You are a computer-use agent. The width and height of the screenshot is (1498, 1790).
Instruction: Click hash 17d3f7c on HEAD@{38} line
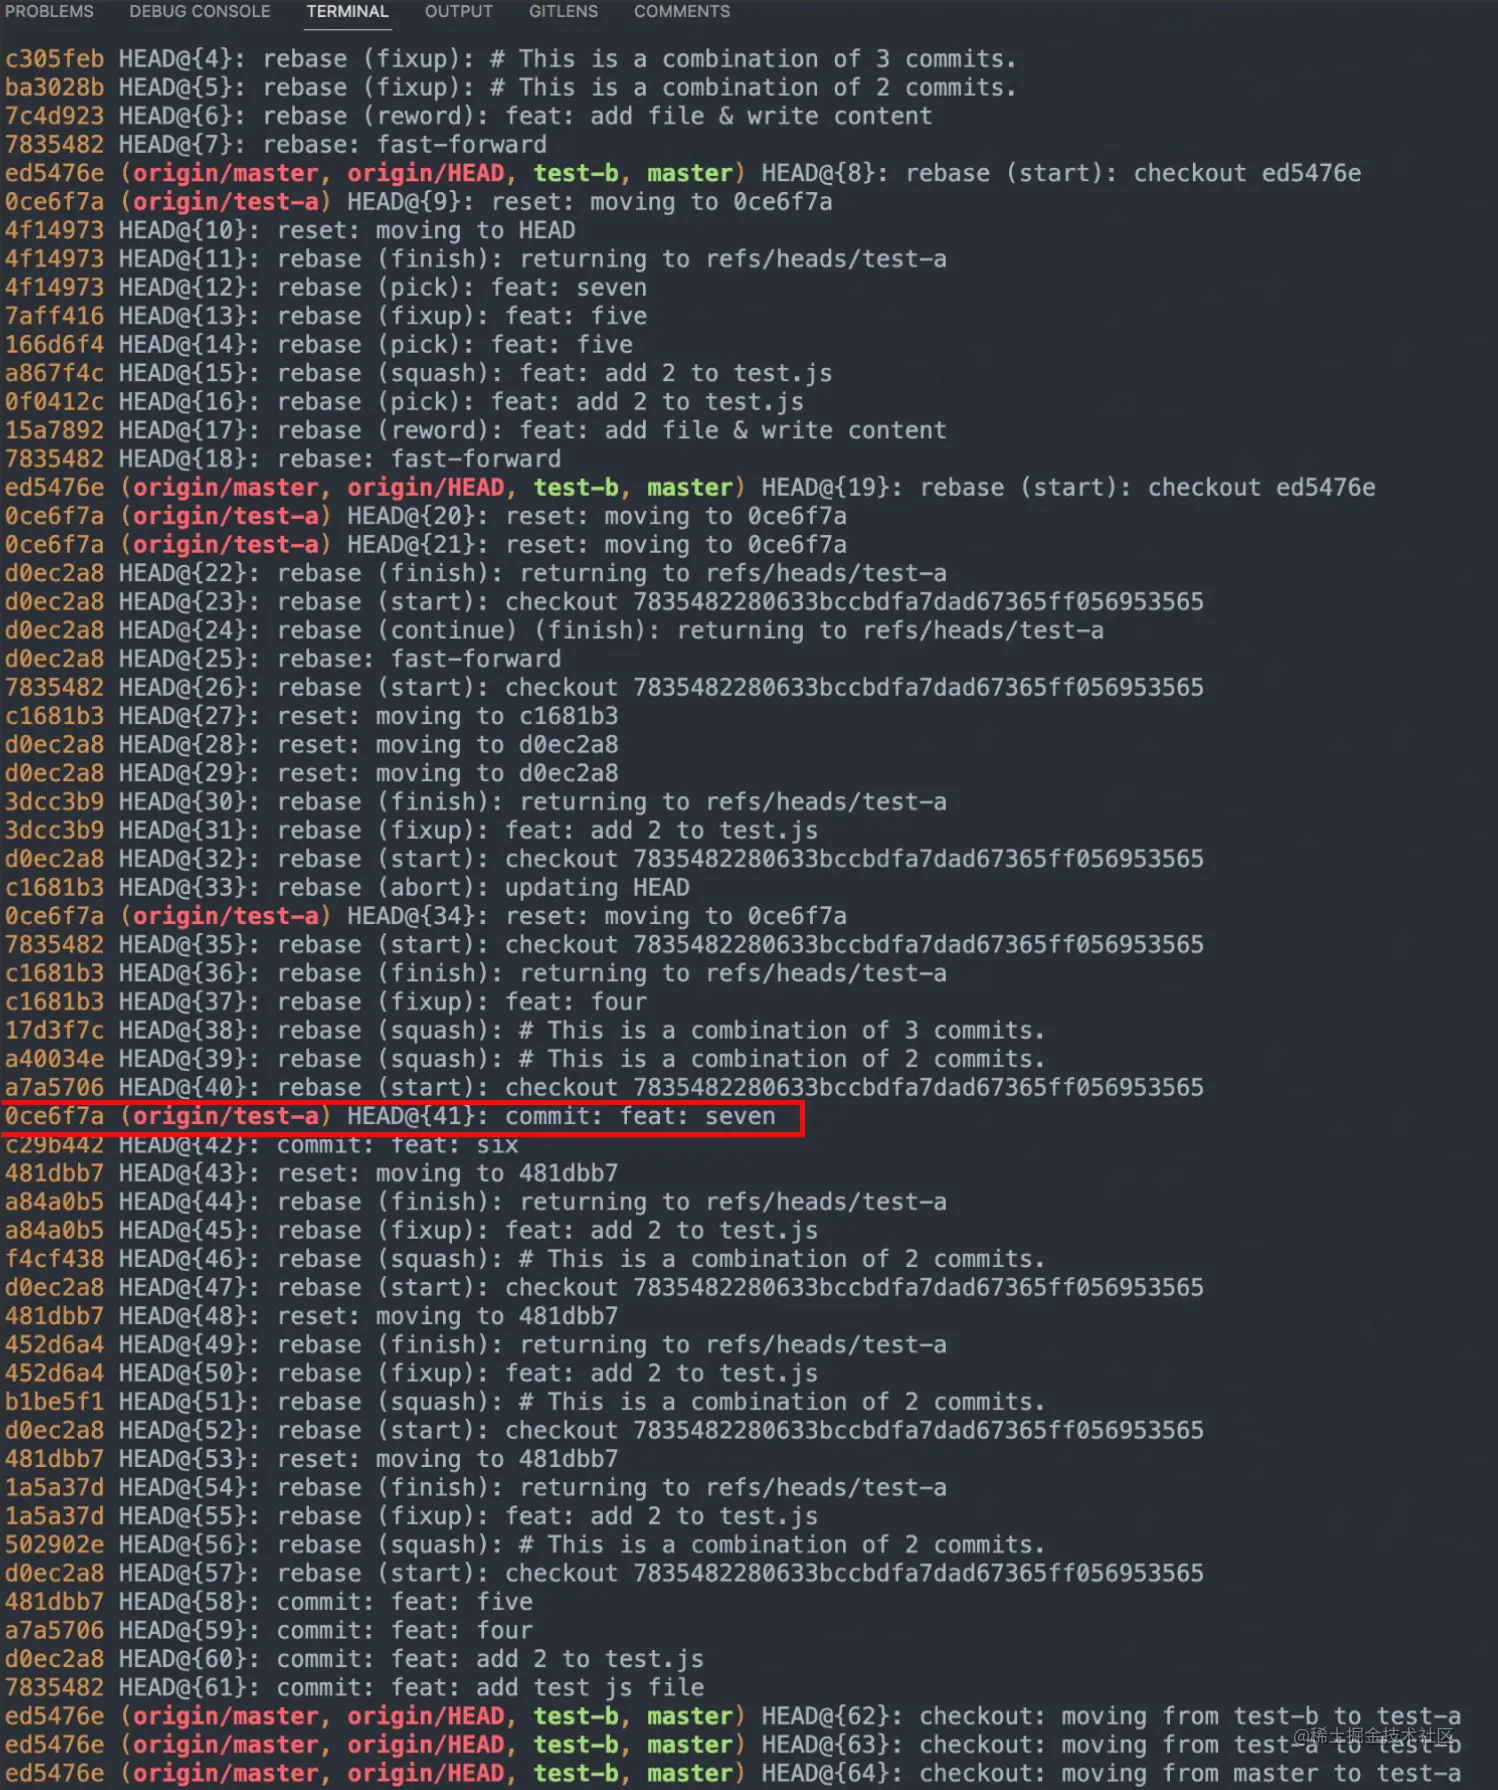pyautogui.click(x=54, y=1031)
